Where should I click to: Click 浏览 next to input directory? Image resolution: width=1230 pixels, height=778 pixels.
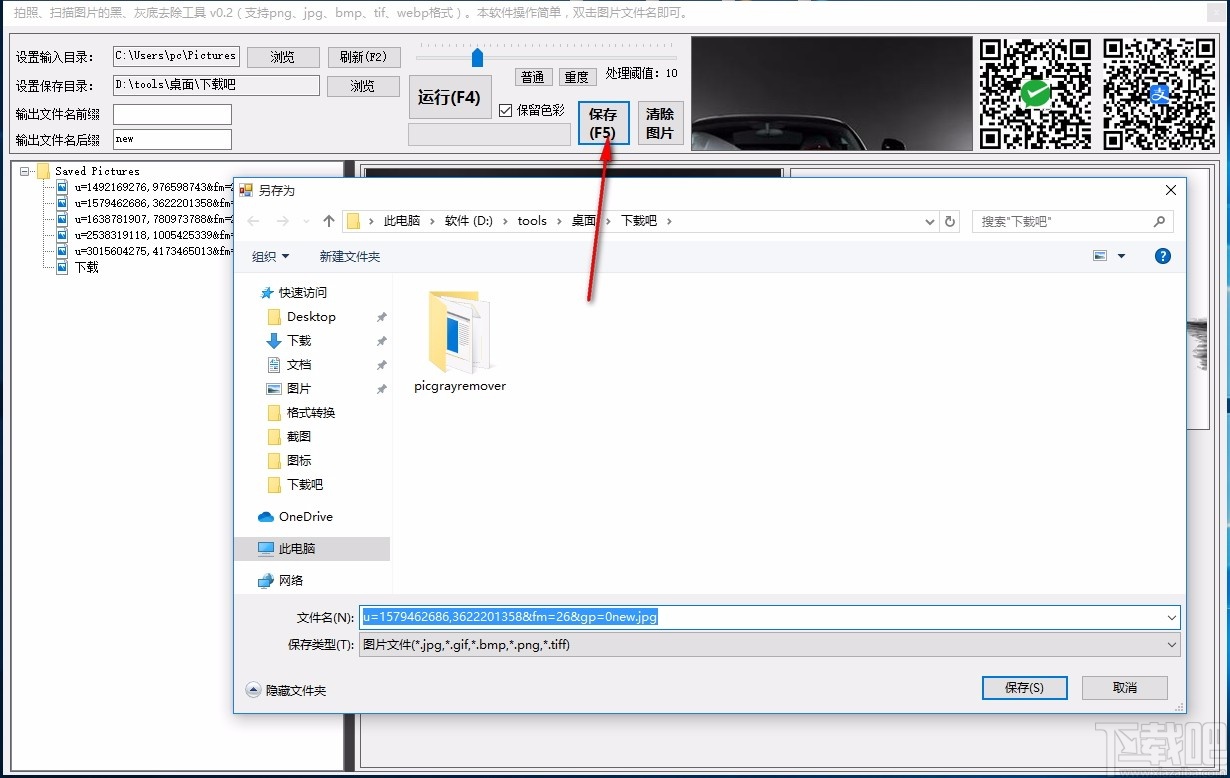[x=283, y=57]
